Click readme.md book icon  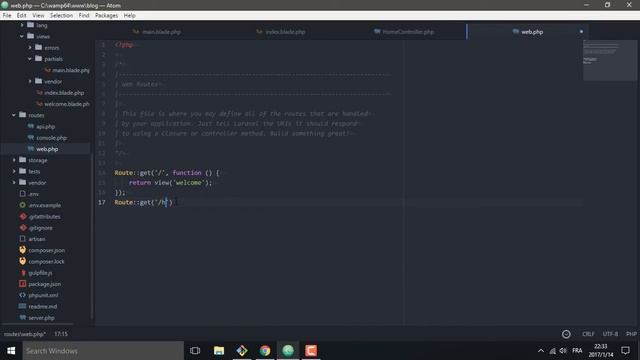[x=22, y=306]
